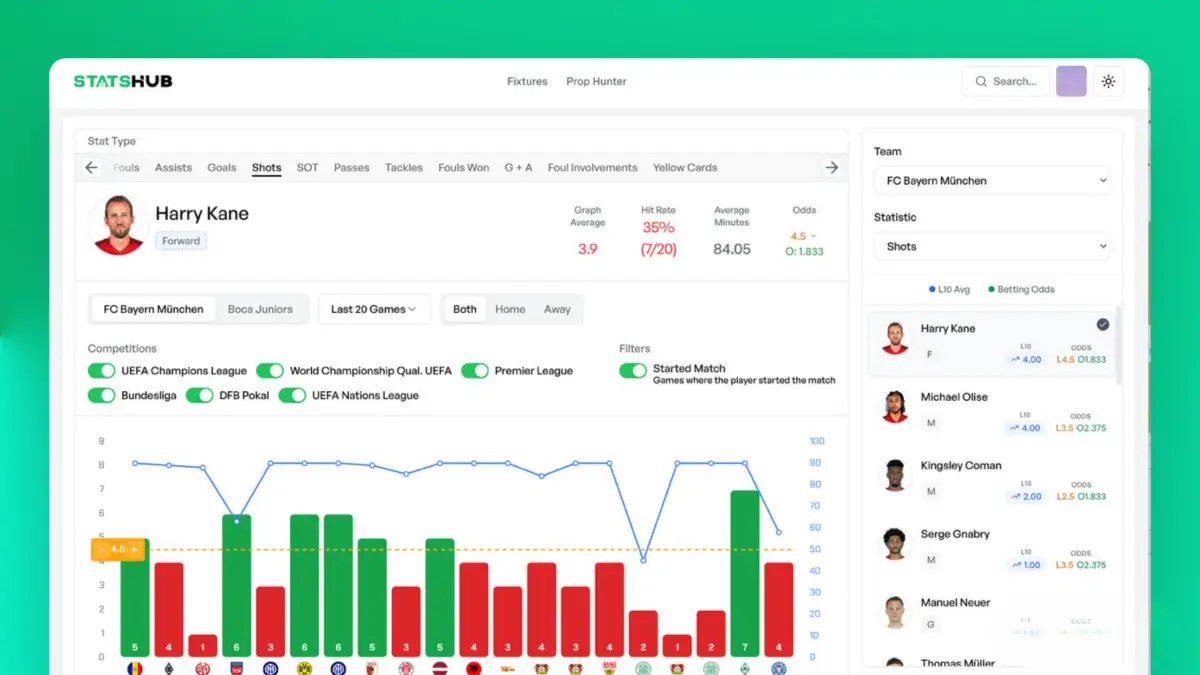The image size is (1200, 675).
Task: Click the purple user avatar
Action: pos(1071,82)
